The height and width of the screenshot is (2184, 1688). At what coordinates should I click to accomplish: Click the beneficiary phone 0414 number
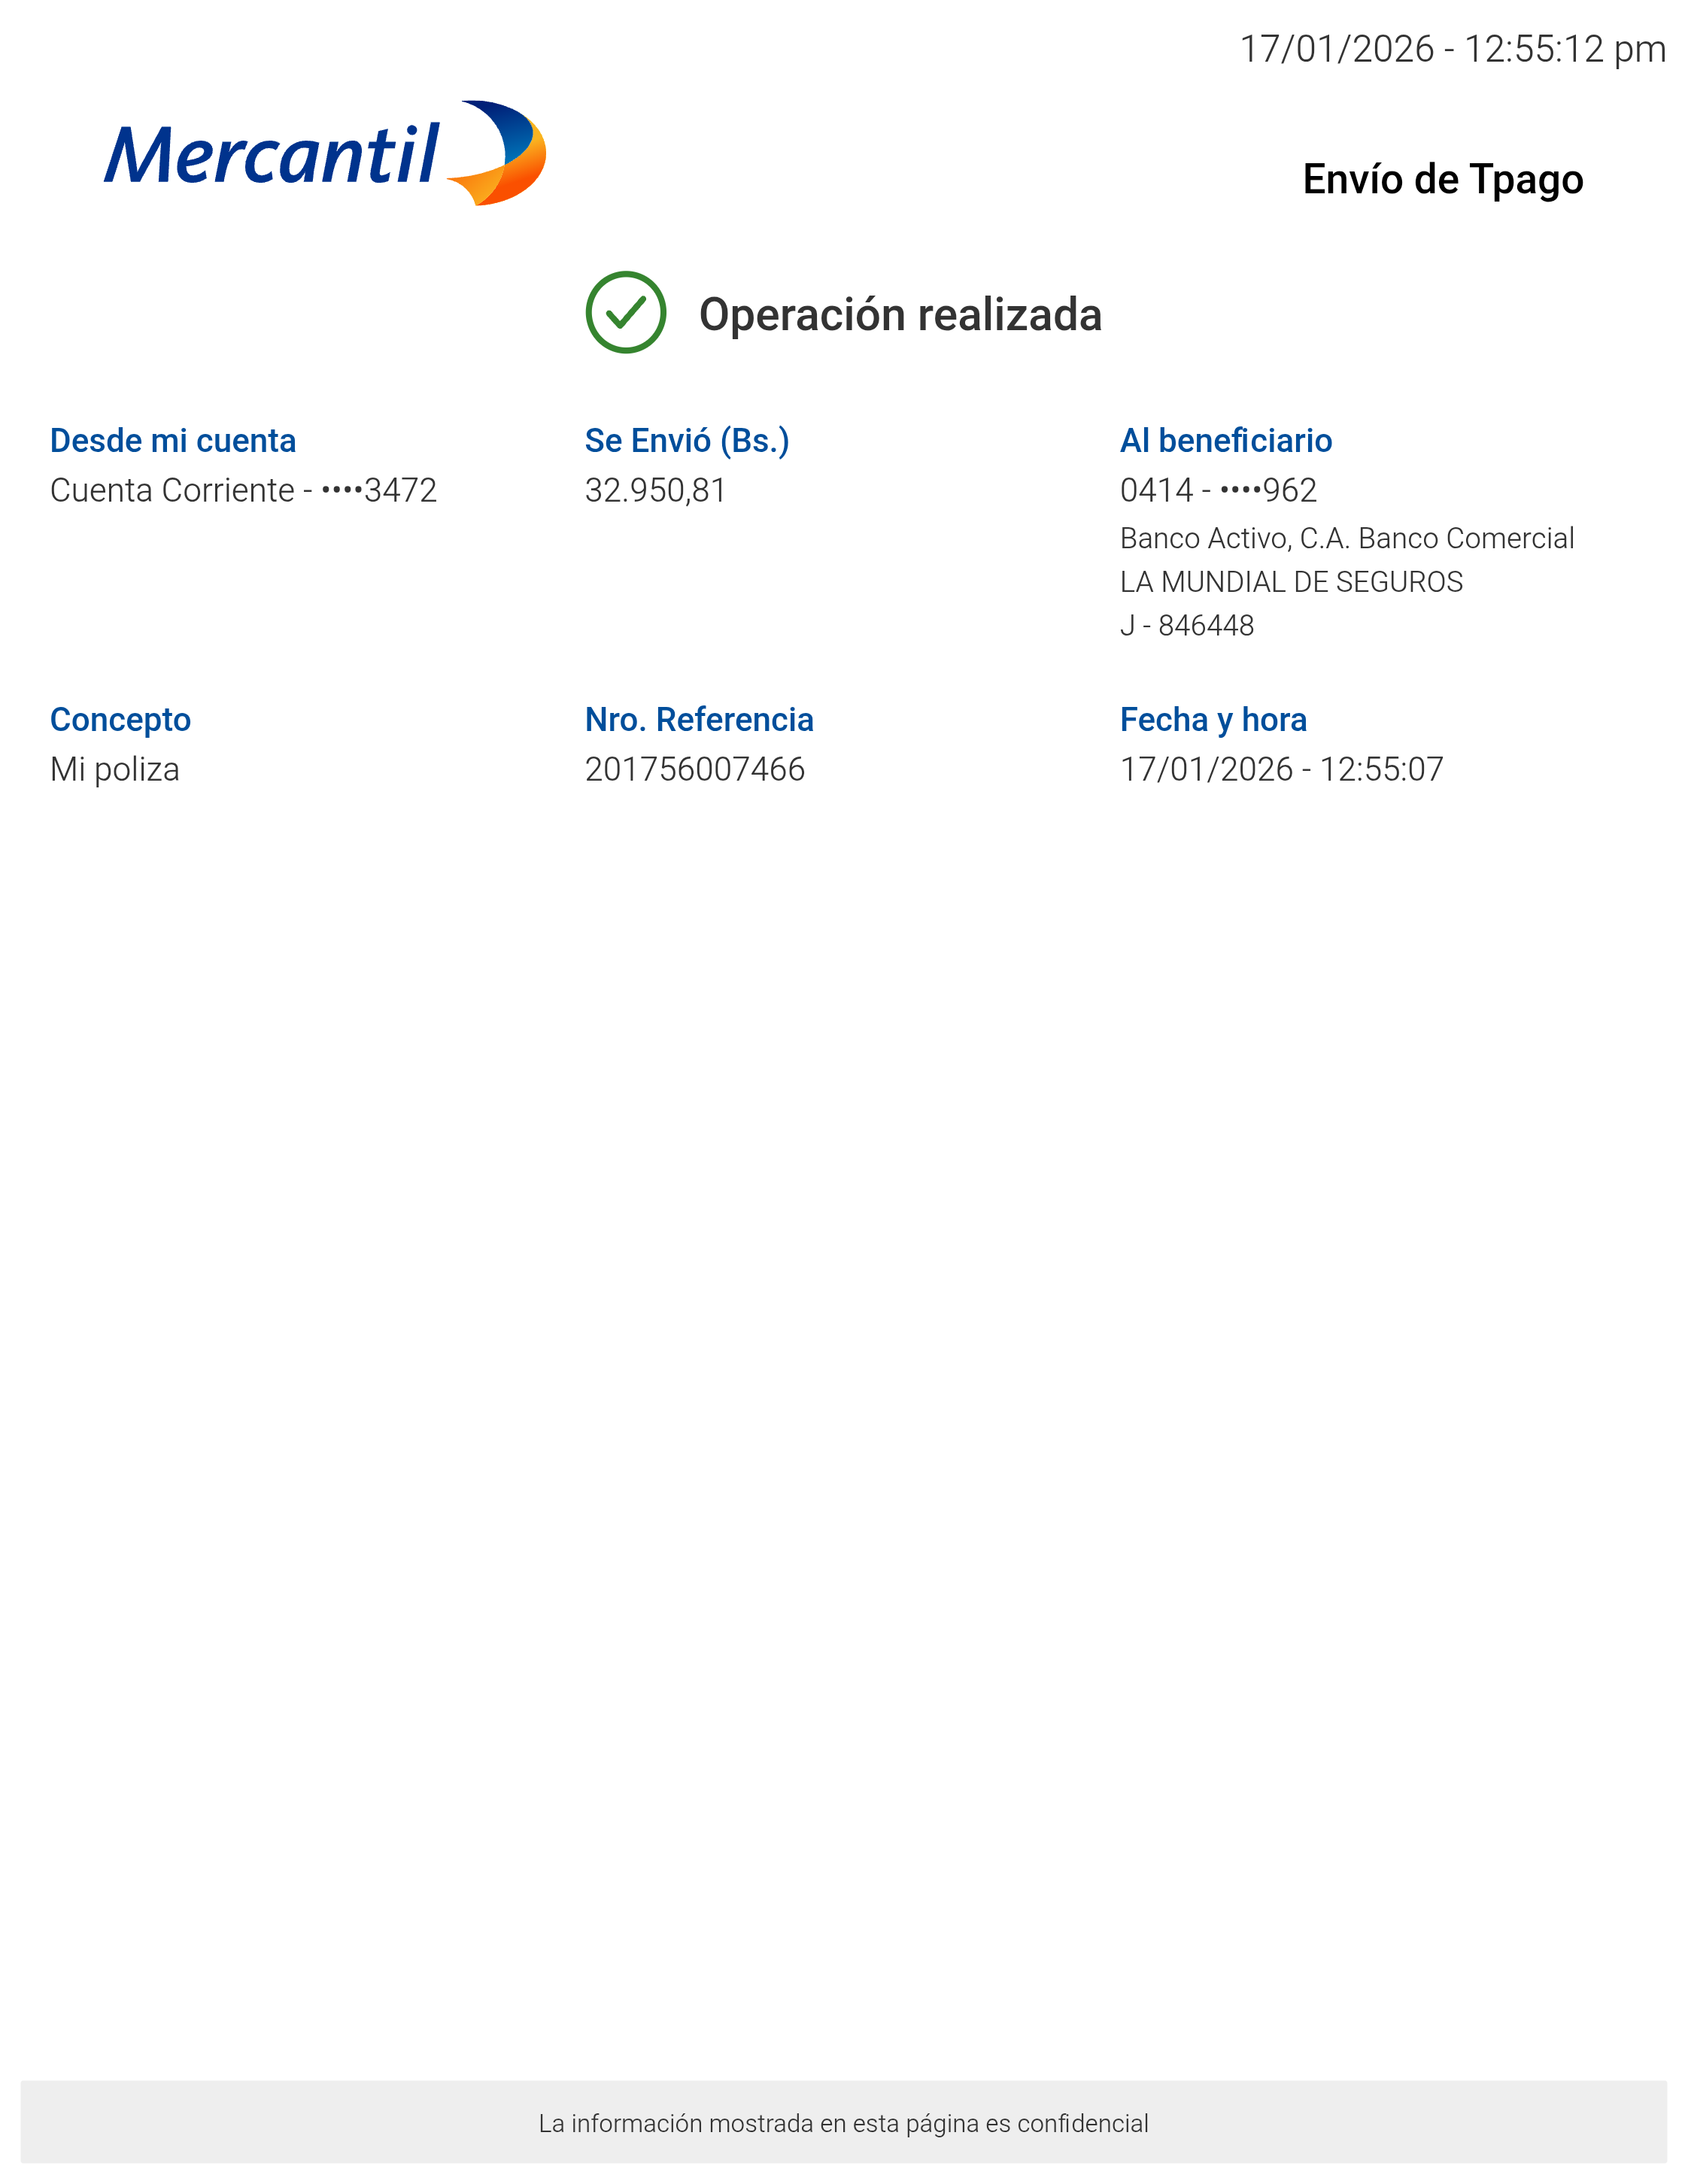point(1217,490)
